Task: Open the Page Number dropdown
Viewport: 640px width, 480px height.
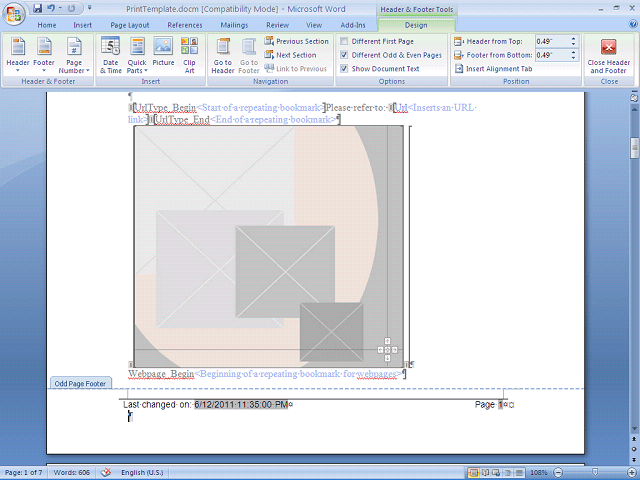Action: coord(74,55)
